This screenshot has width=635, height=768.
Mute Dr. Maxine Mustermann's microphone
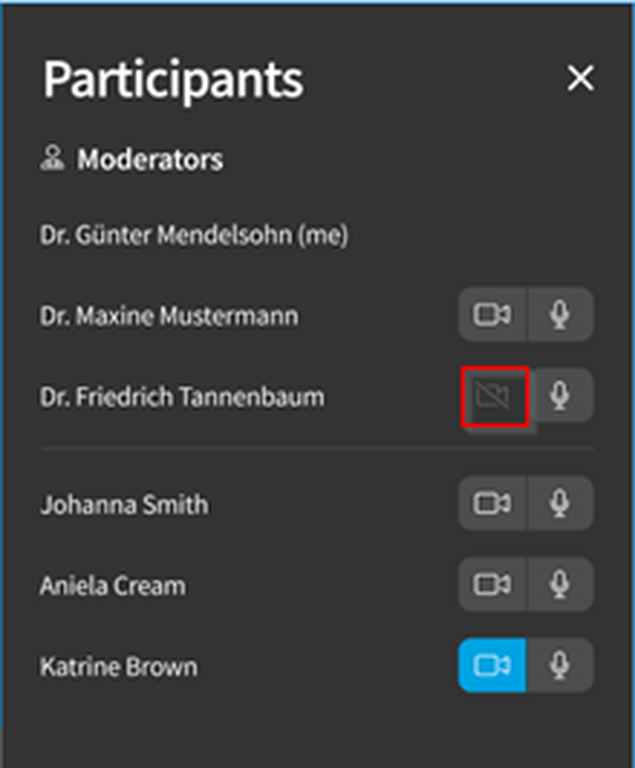pyautogui.click(x=560, y=314)
